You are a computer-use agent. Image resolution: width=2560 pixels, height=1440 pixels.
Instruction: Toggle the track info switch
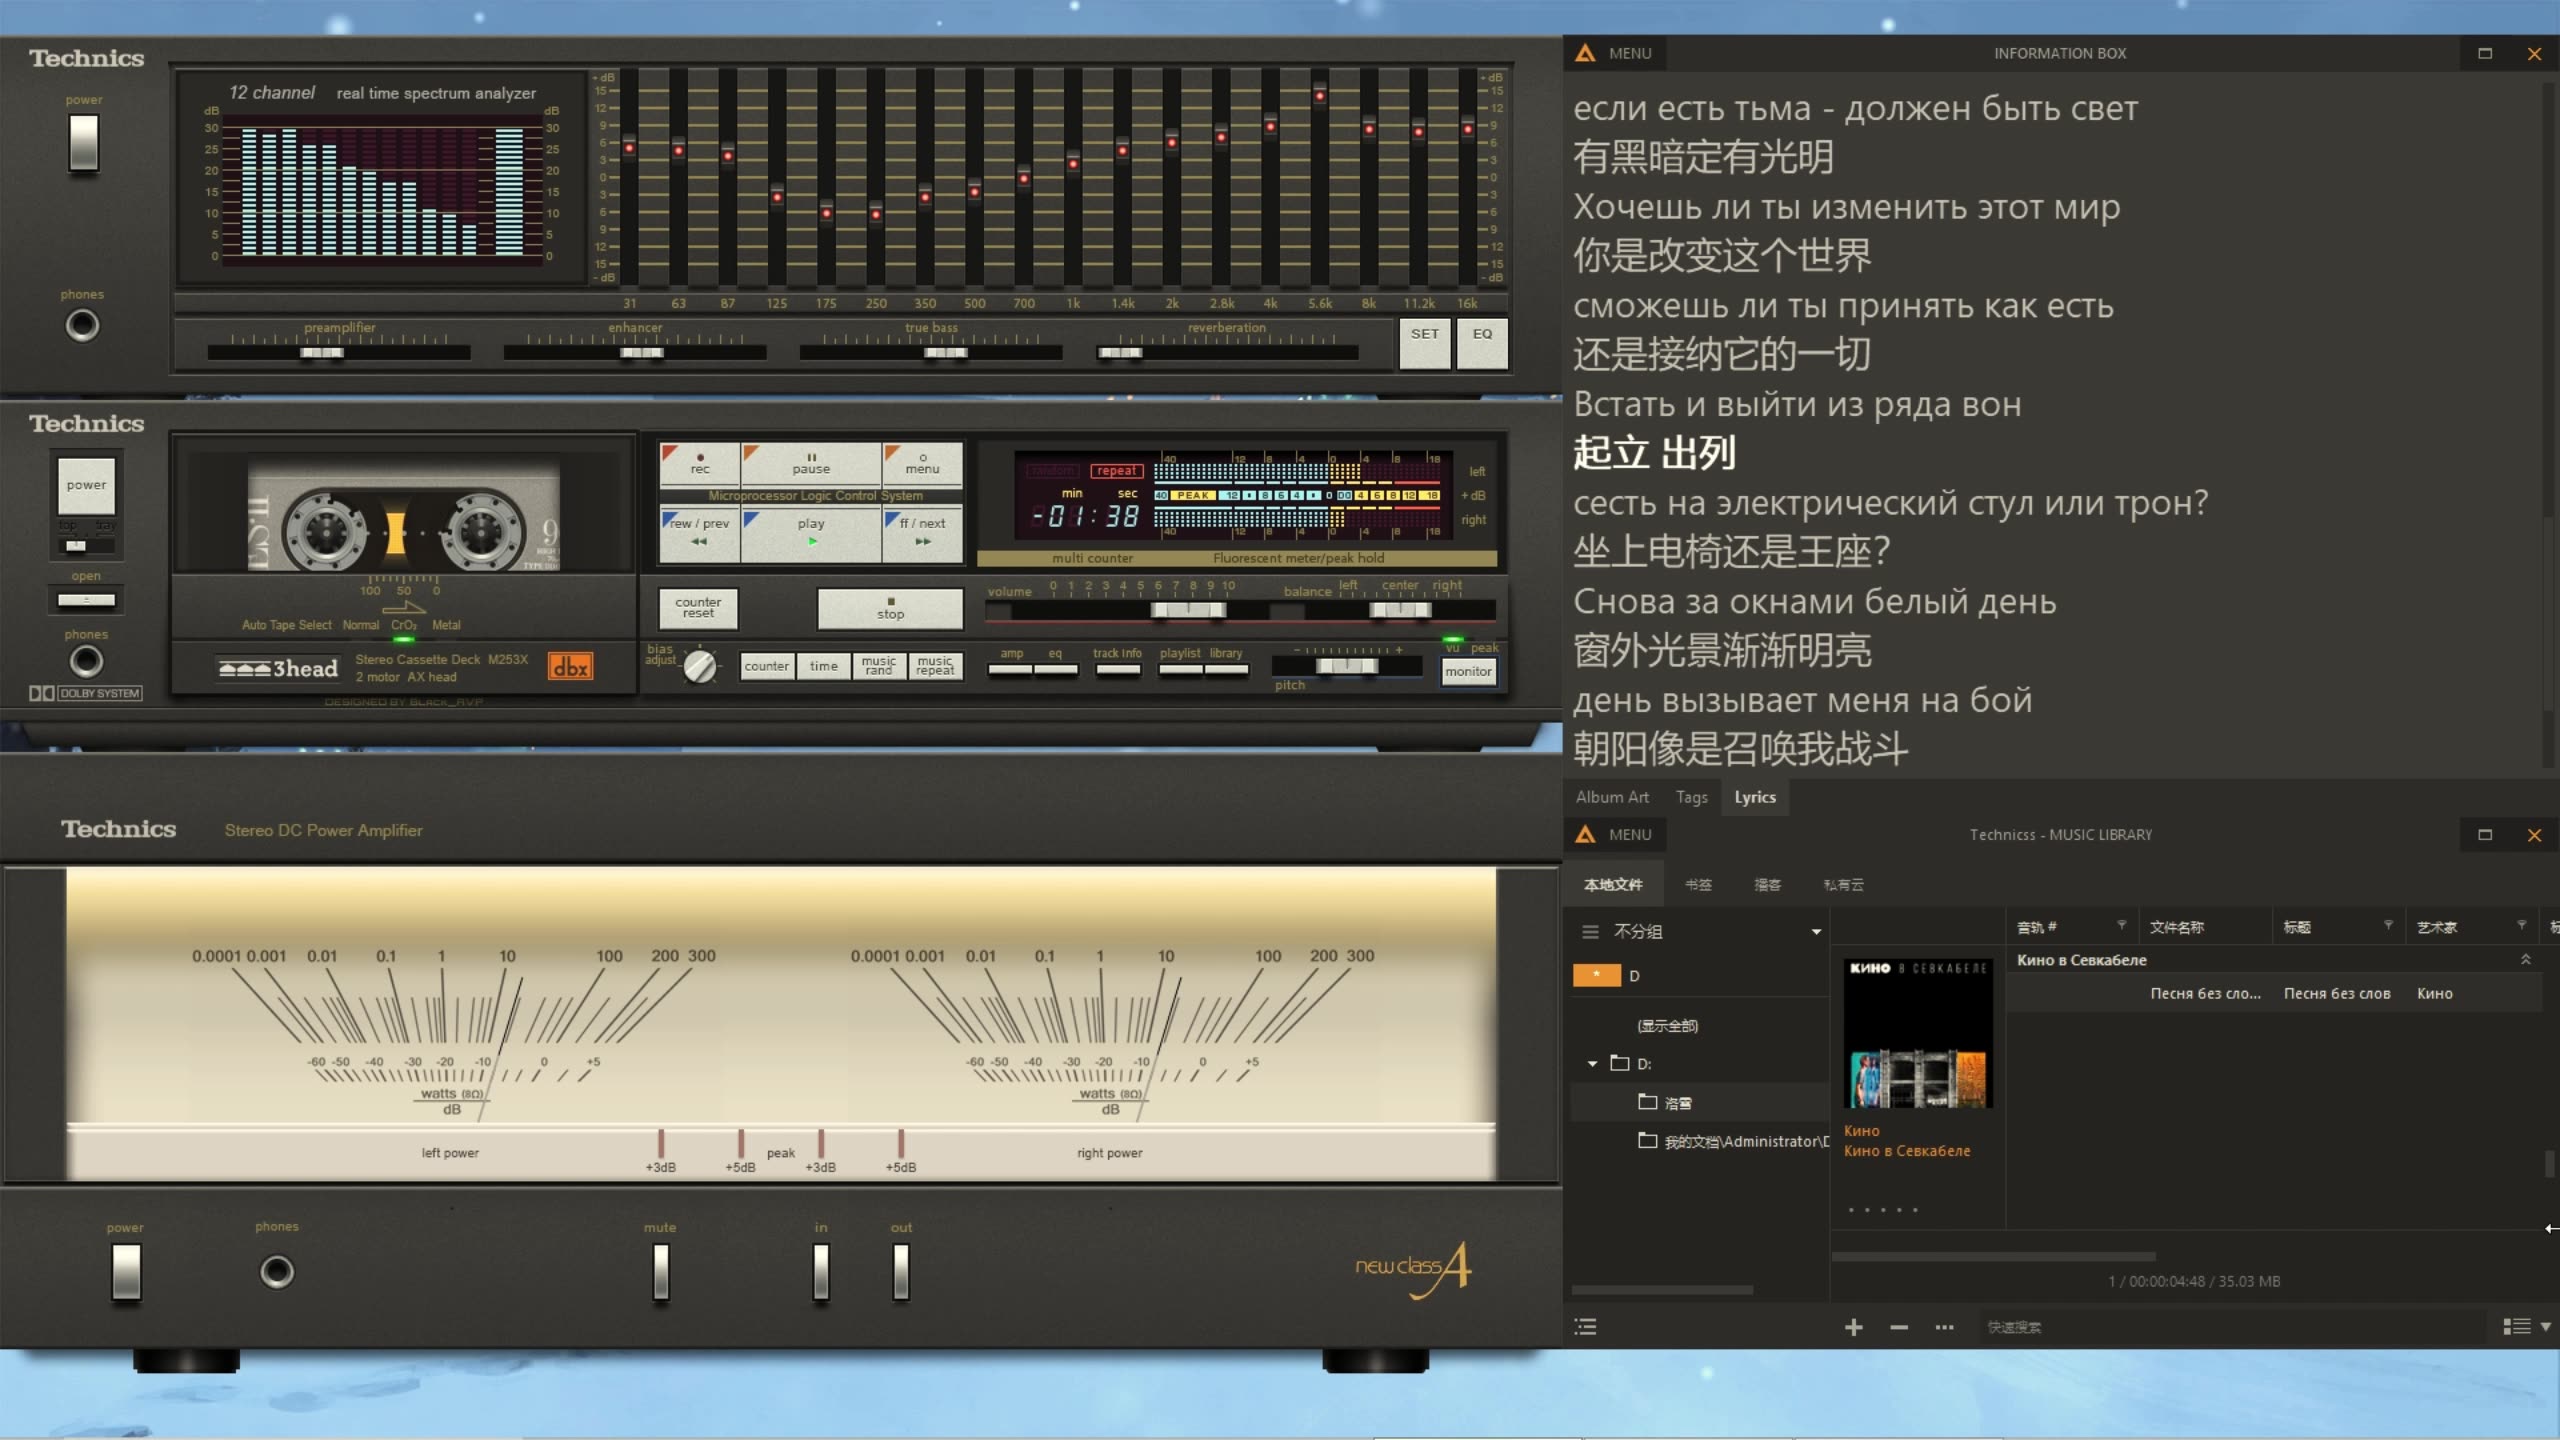[x=1117, y=669]
